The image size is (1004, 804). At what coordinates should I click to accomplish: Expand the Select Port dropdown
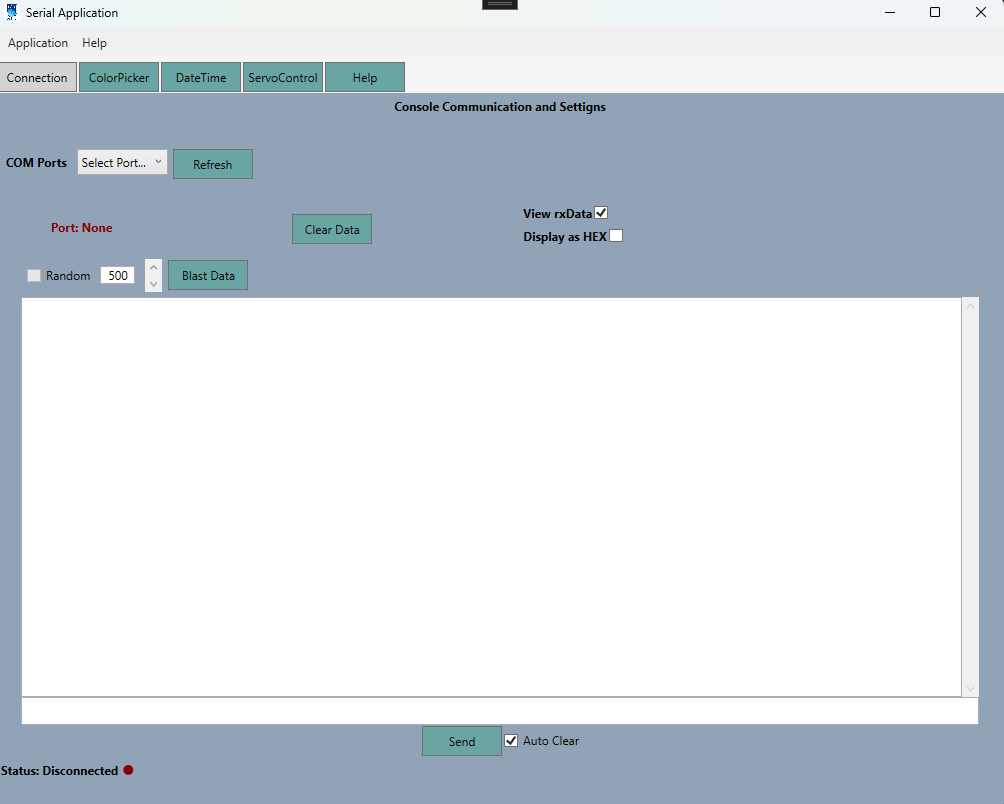tap(122, 162)
